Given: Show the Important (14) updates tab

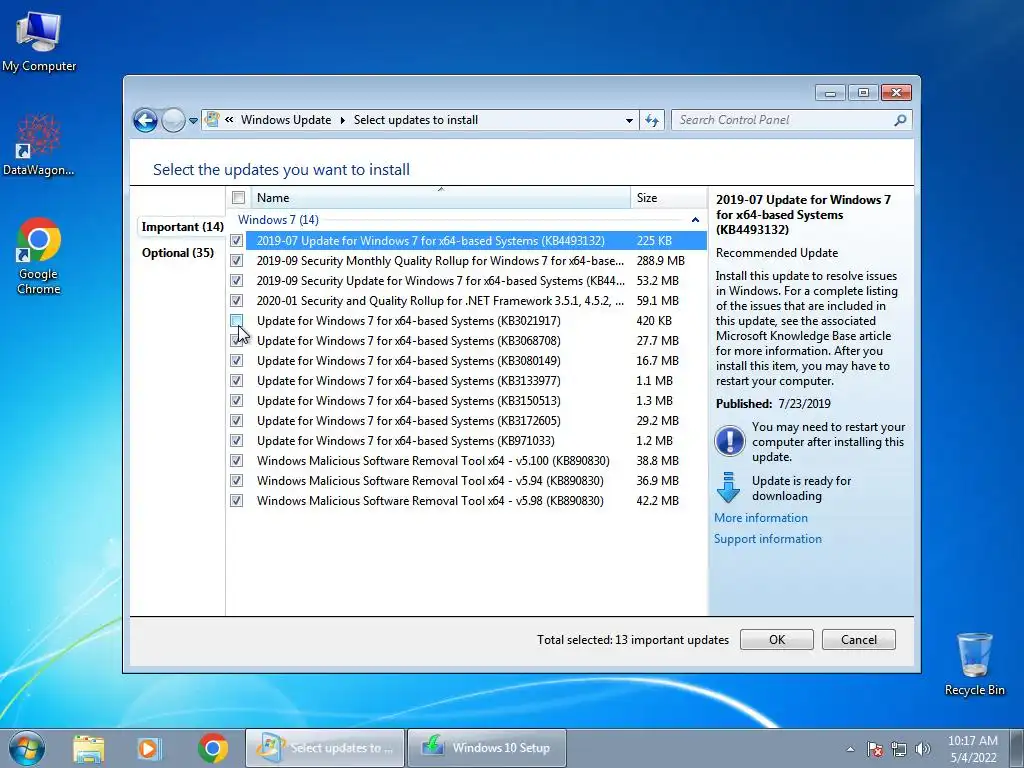Looking at the screenshot, I should (182, 227).
